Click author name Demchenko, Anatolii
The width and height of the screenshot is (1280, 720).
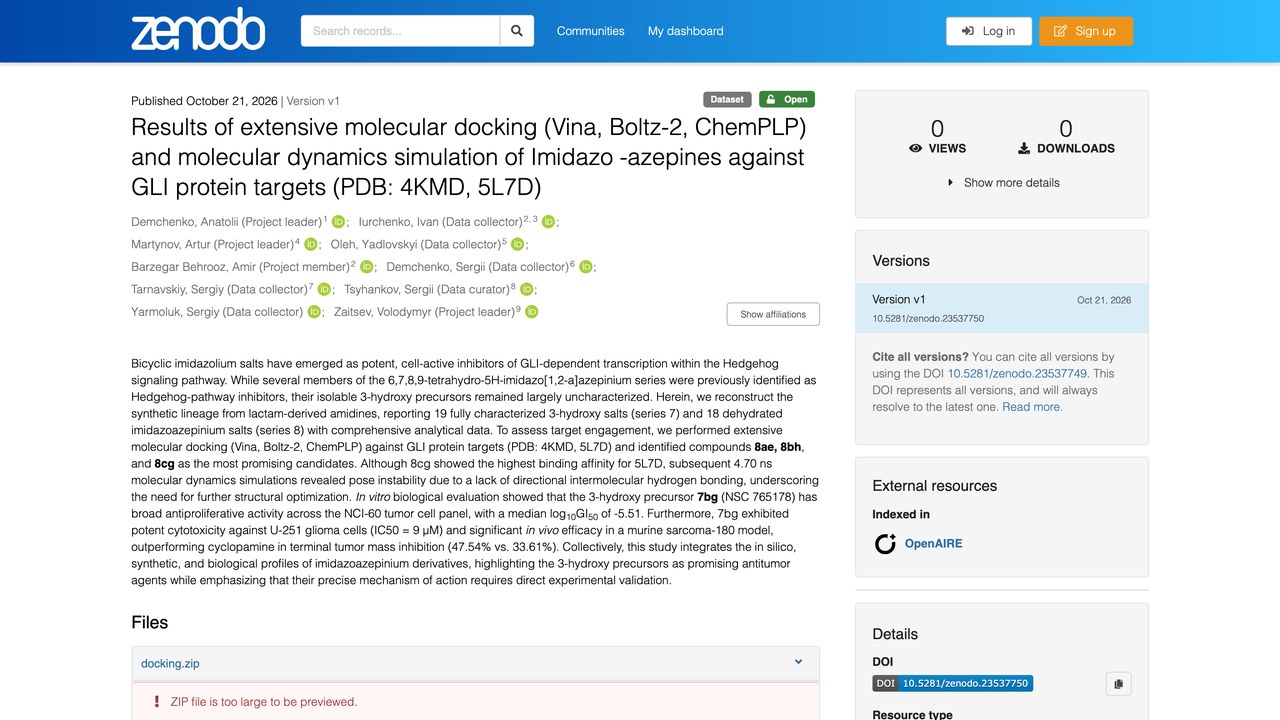226,222
